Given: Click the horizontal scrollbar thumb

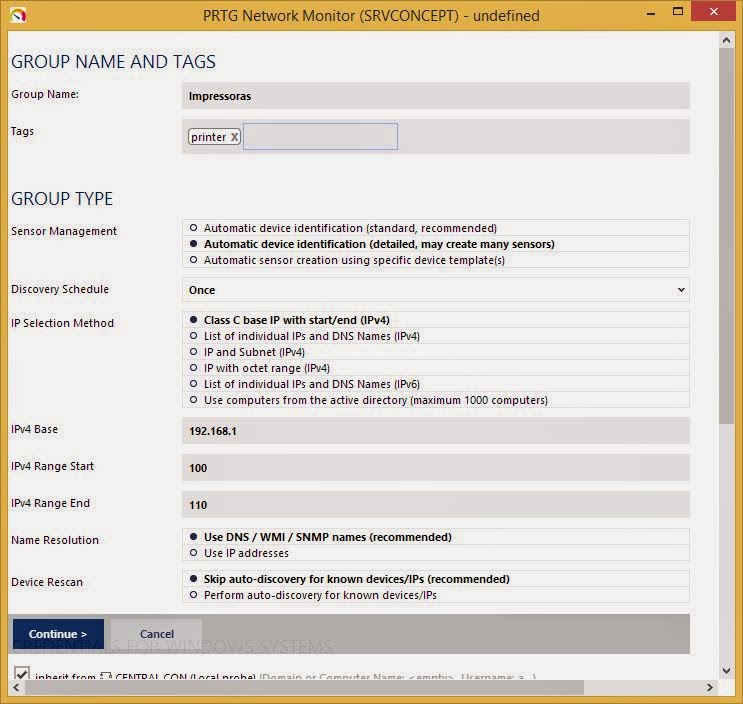Looking at the screenshot, I should point(304,687).
